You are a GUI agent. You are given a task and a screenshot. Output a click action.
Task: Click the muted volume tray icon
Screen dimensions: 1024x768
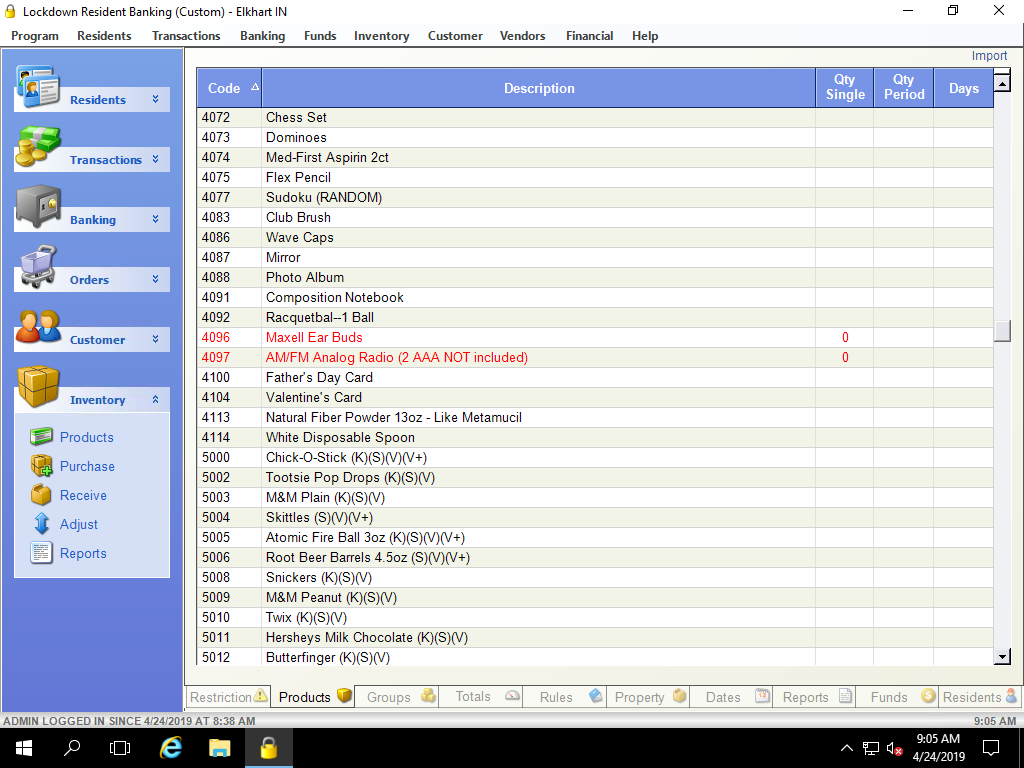tap(895, 748)
